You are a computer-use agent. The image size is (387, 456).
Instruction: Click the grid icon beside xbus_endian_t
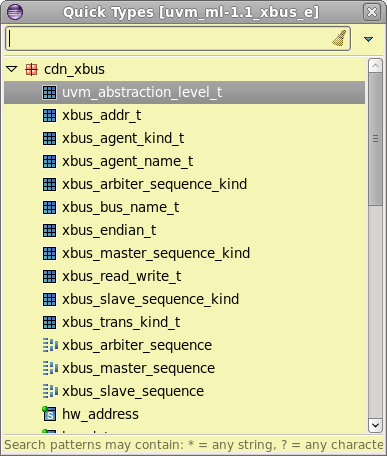[x=49, y=230]
